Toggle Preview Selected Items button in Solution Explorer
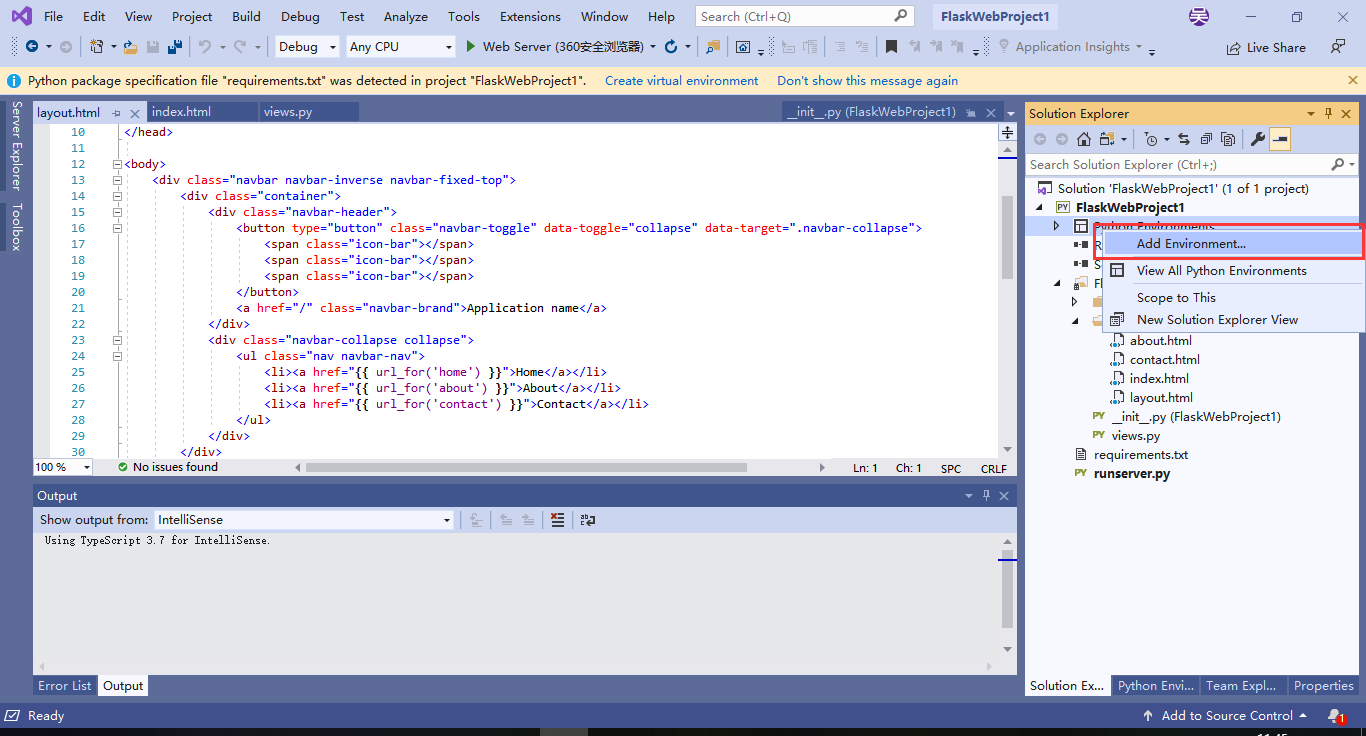This screenshot has width=1366, height=736. tap(1280, 139)
